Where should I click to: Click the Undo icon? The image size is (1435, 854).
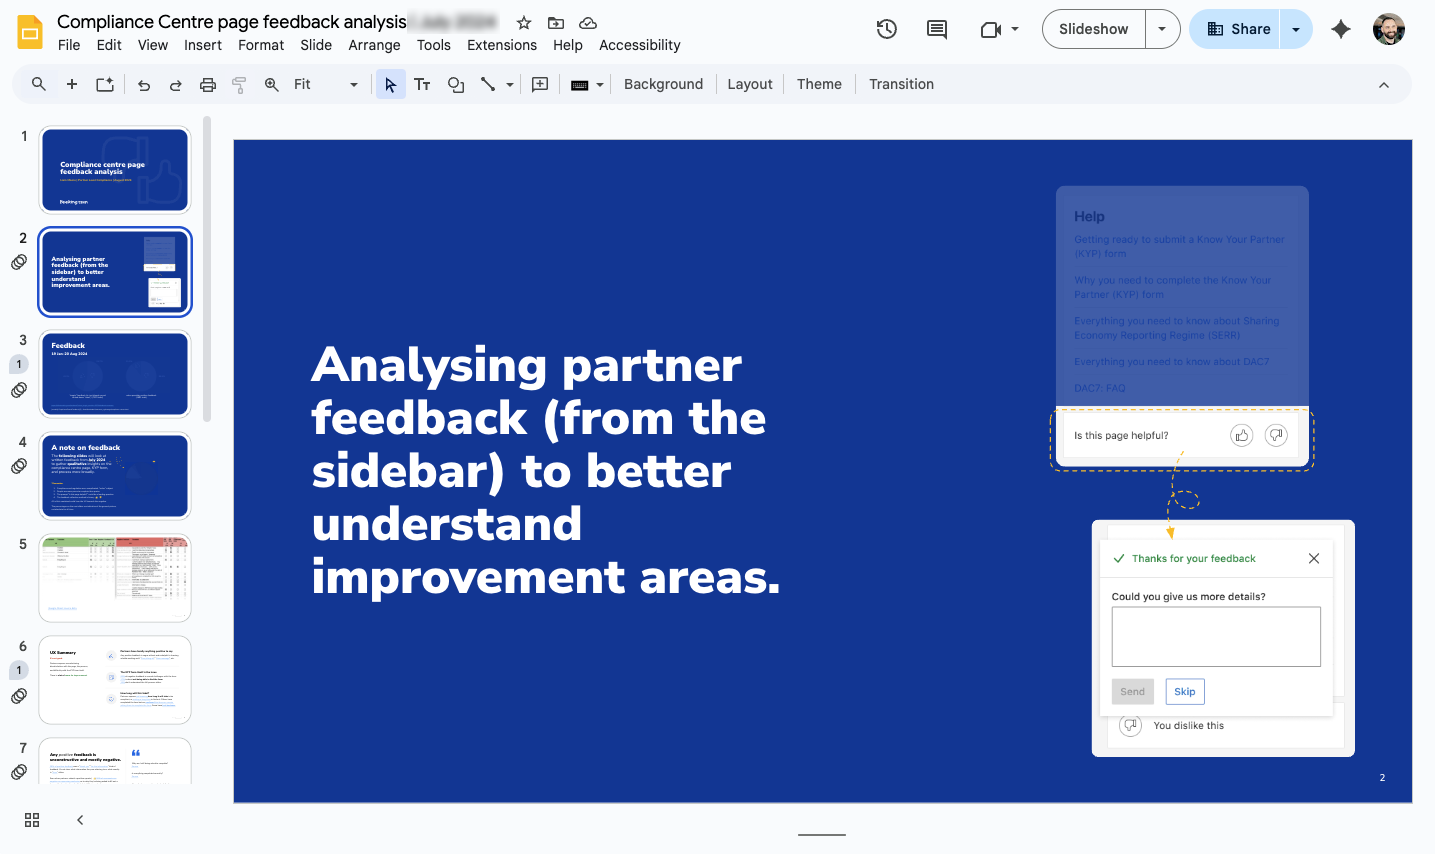143,84
